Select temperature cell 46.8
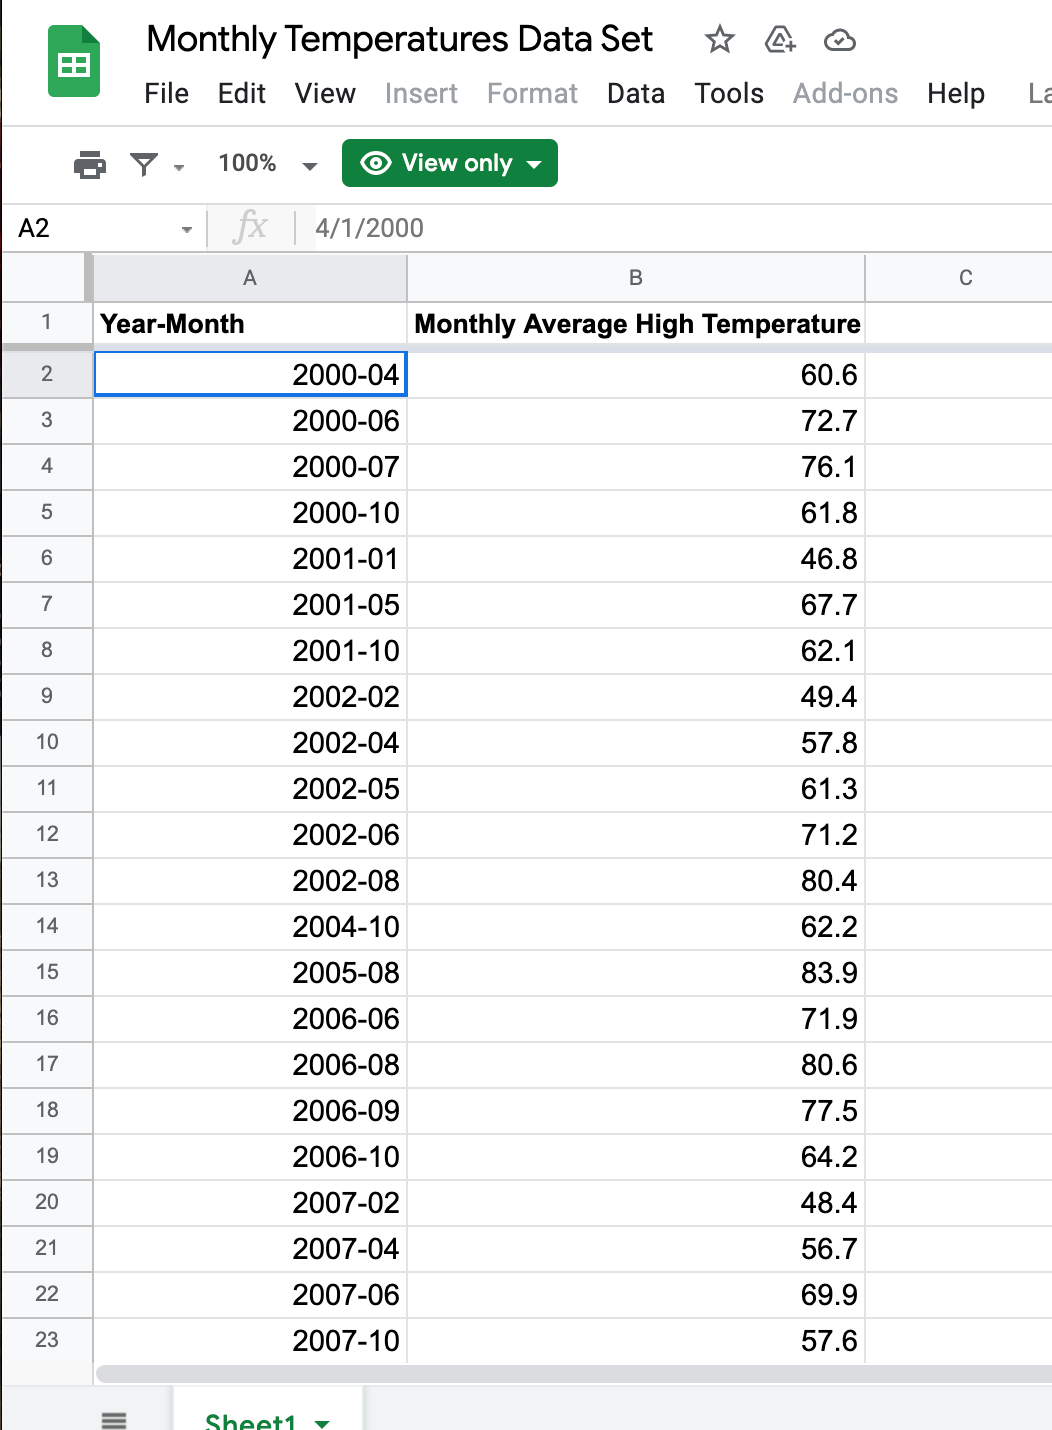This screenshot has width=1052, height=1430. 636,559
